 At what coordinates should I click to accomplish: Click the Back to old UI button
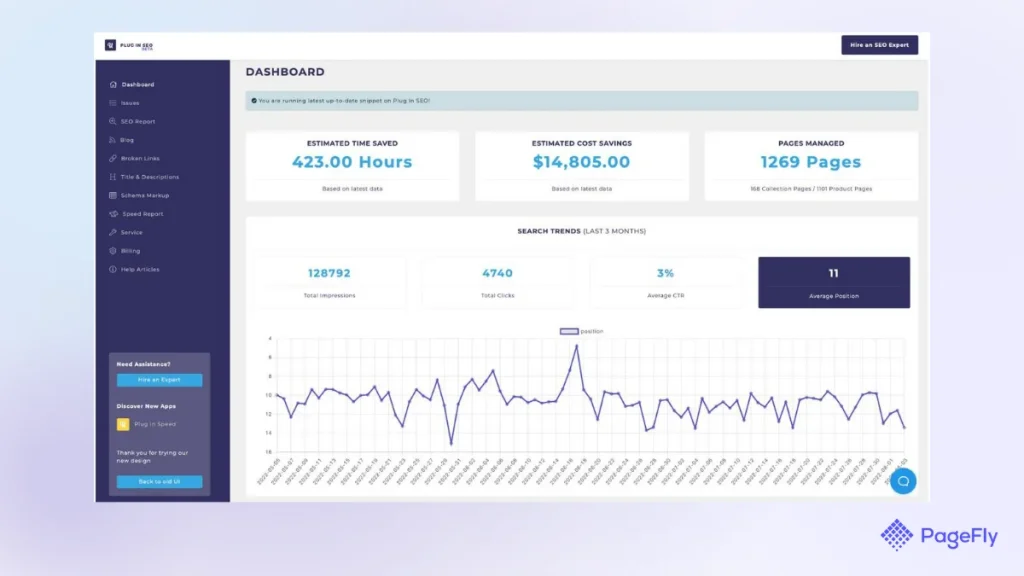tap(159, 481)
